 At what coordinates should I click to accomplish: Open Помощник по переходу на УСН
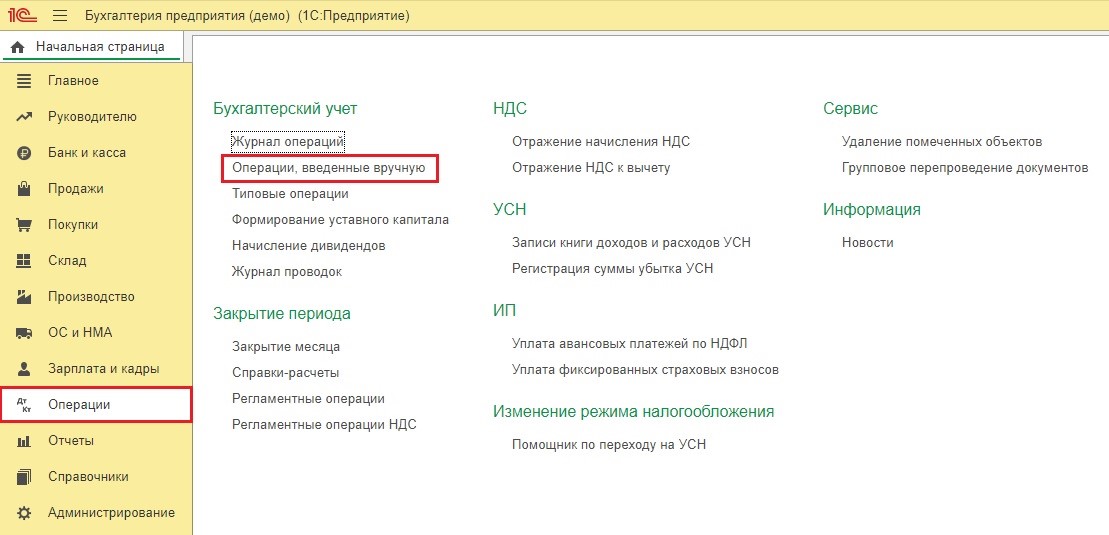tap(608, 445)
